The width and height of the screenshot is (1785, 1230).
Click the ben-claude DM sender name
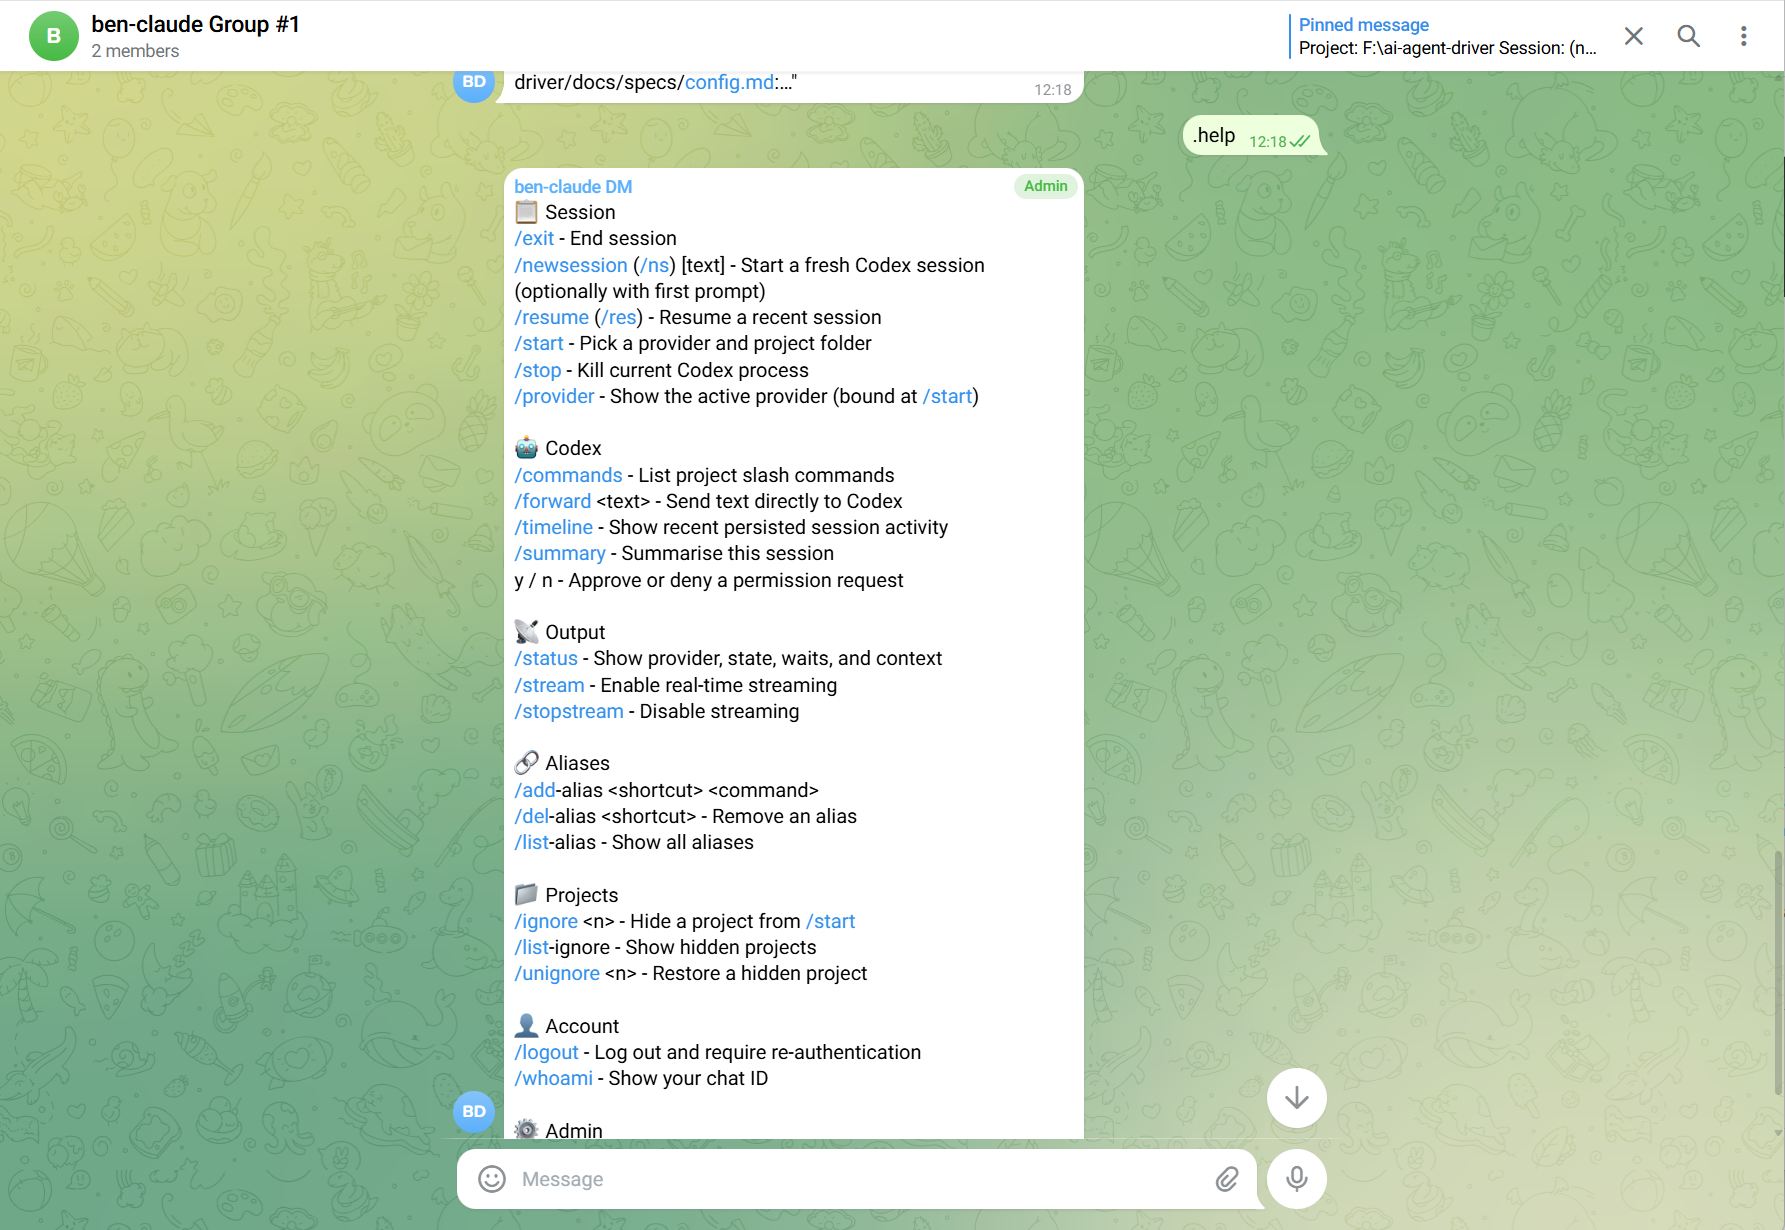pyautogui.click(x=573, y=187)
